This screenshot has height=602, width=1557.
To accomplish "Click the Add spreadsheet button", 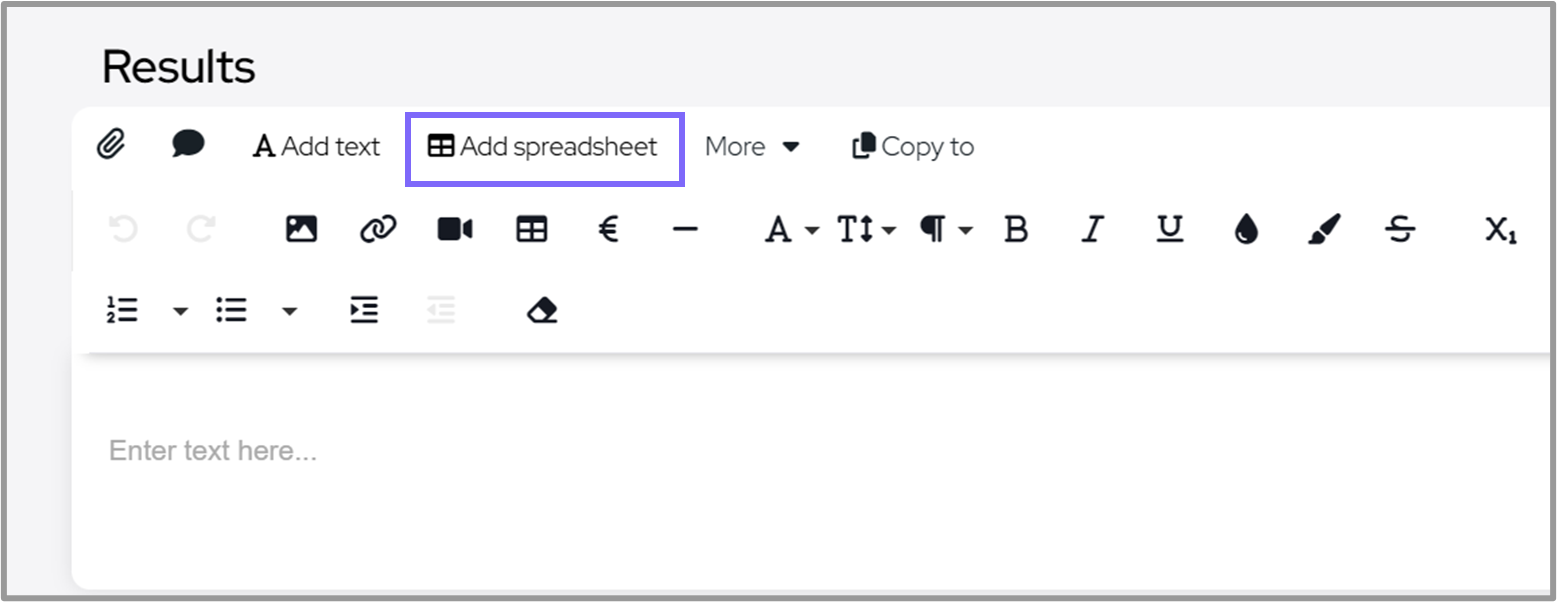I will [543, 147].
